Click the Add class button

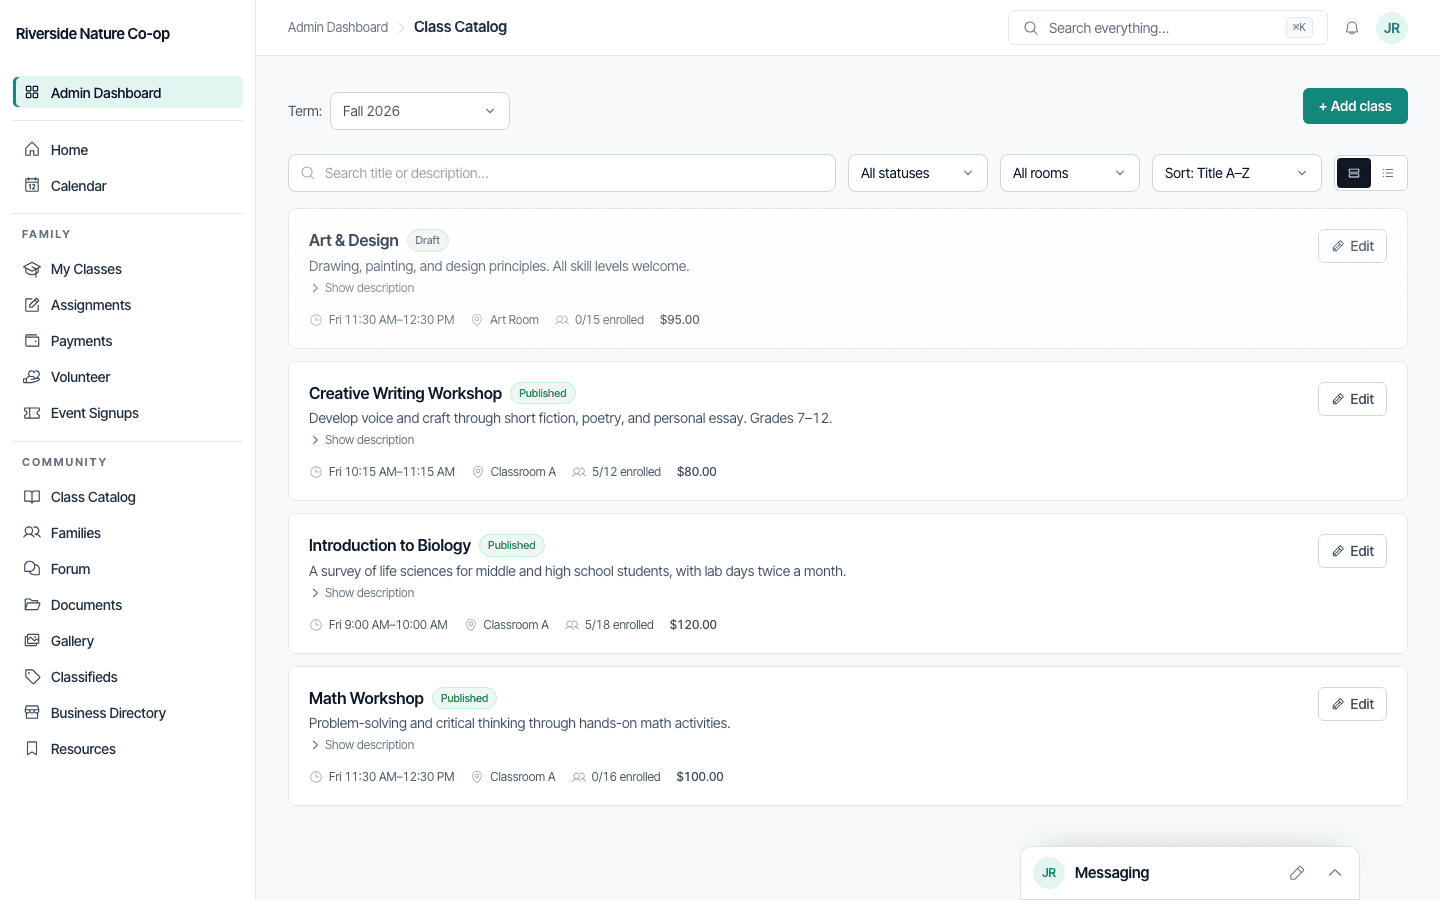tap(1355, 106)
